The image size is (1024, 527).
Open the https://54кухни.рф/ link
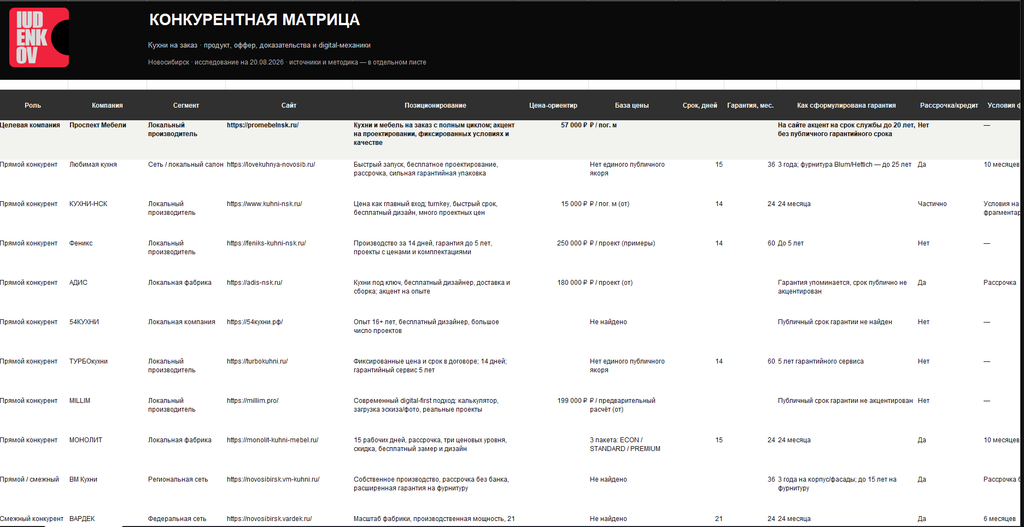[255, 322]
